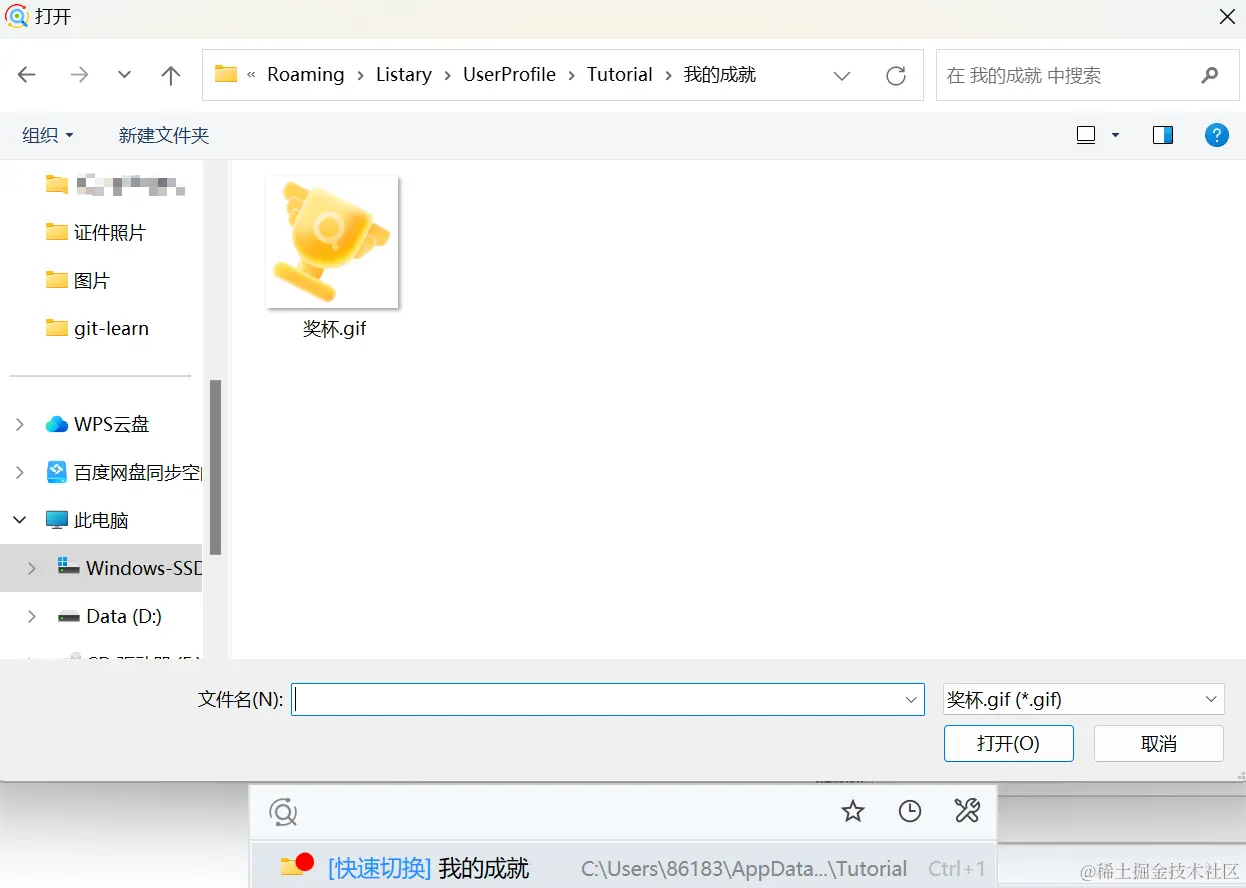
Task: Open the 奖杯.gif (*.gif) file type dropdown
Action: point(1084,699)
